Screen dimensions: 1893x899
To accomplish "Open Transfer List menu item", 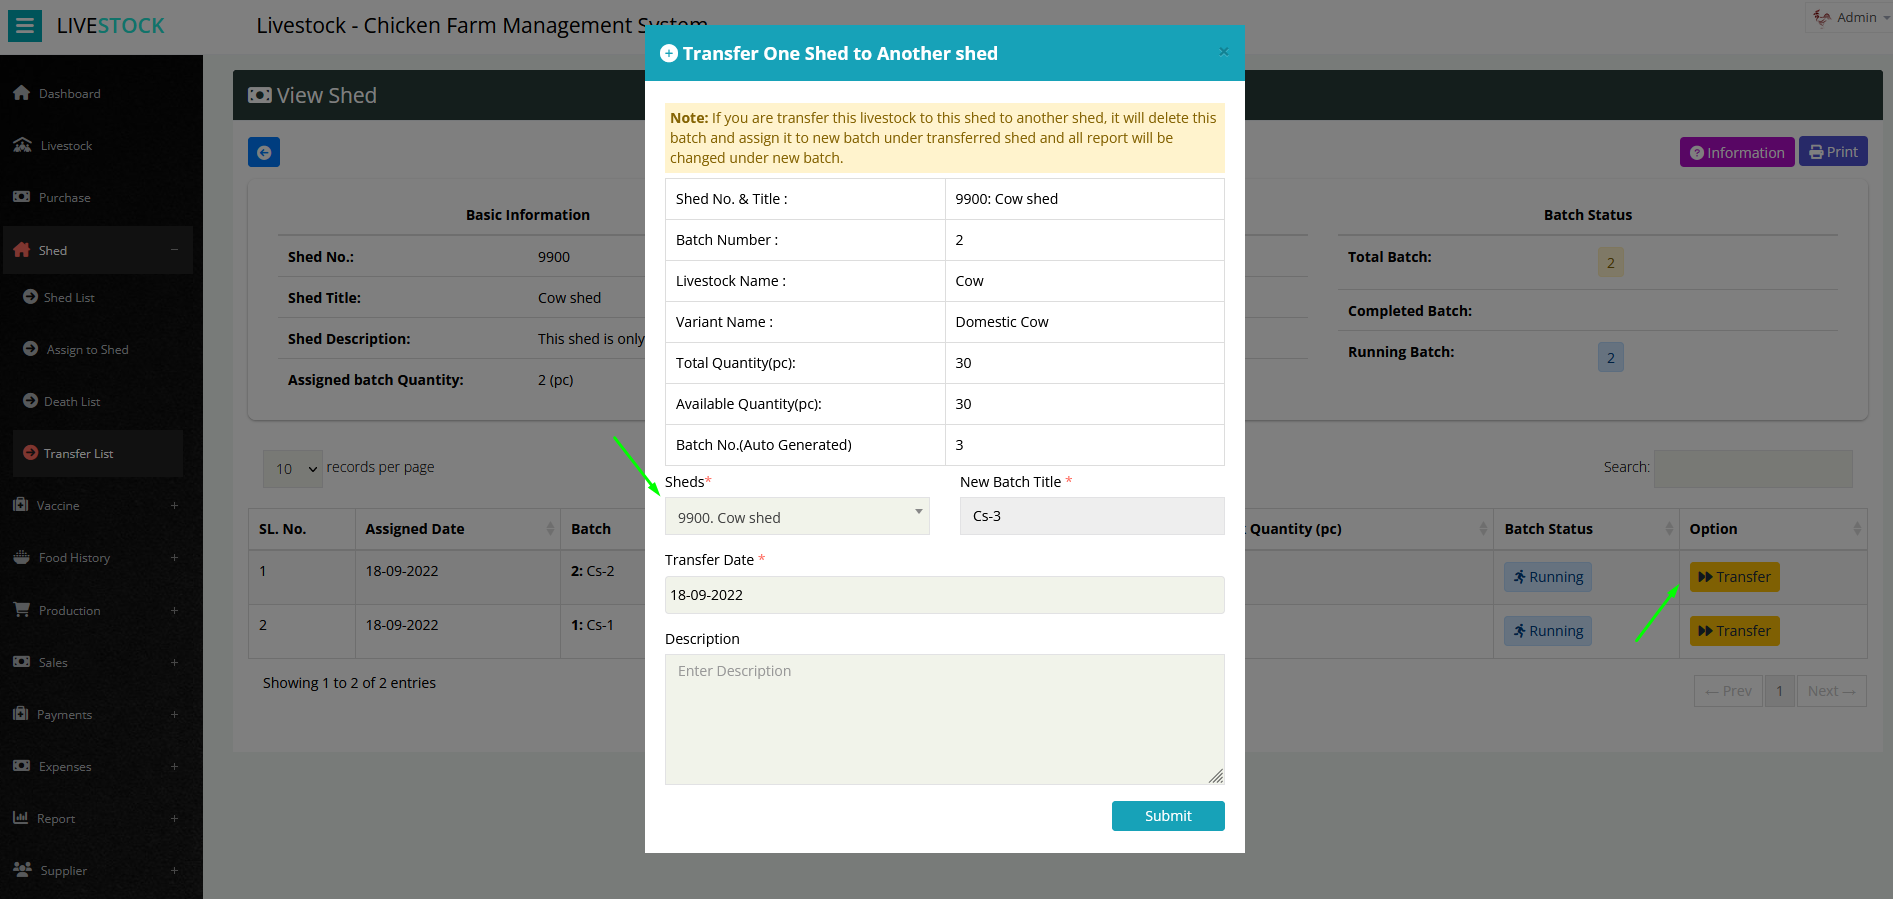I will point(79,454).
